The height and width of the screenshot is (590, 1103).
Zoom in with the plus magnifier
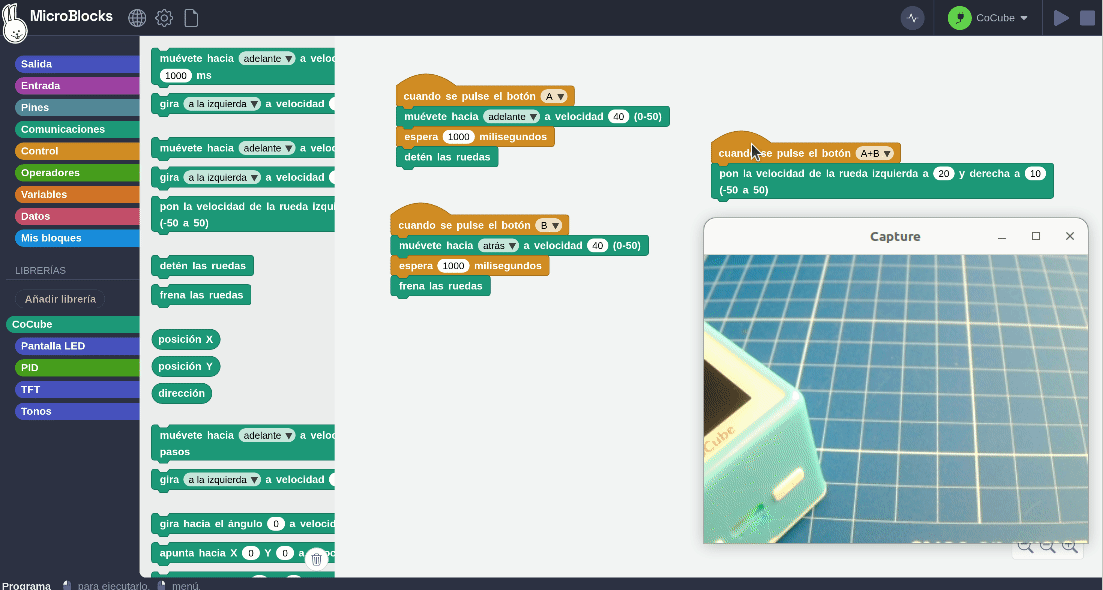pyautogui.click(x=1070, y=546)
